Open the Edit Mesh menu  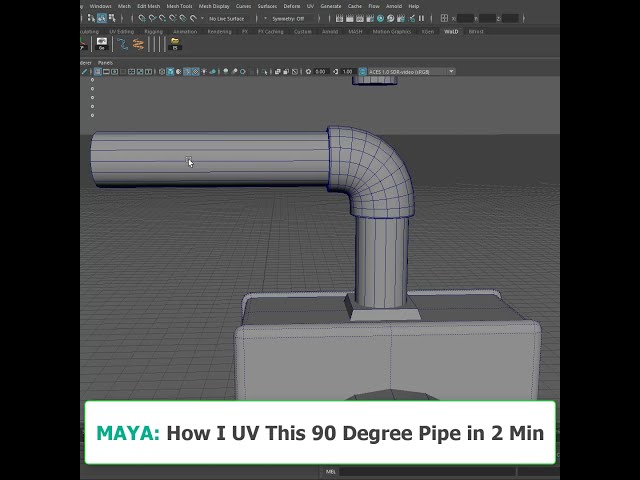(x=149, y=6)
